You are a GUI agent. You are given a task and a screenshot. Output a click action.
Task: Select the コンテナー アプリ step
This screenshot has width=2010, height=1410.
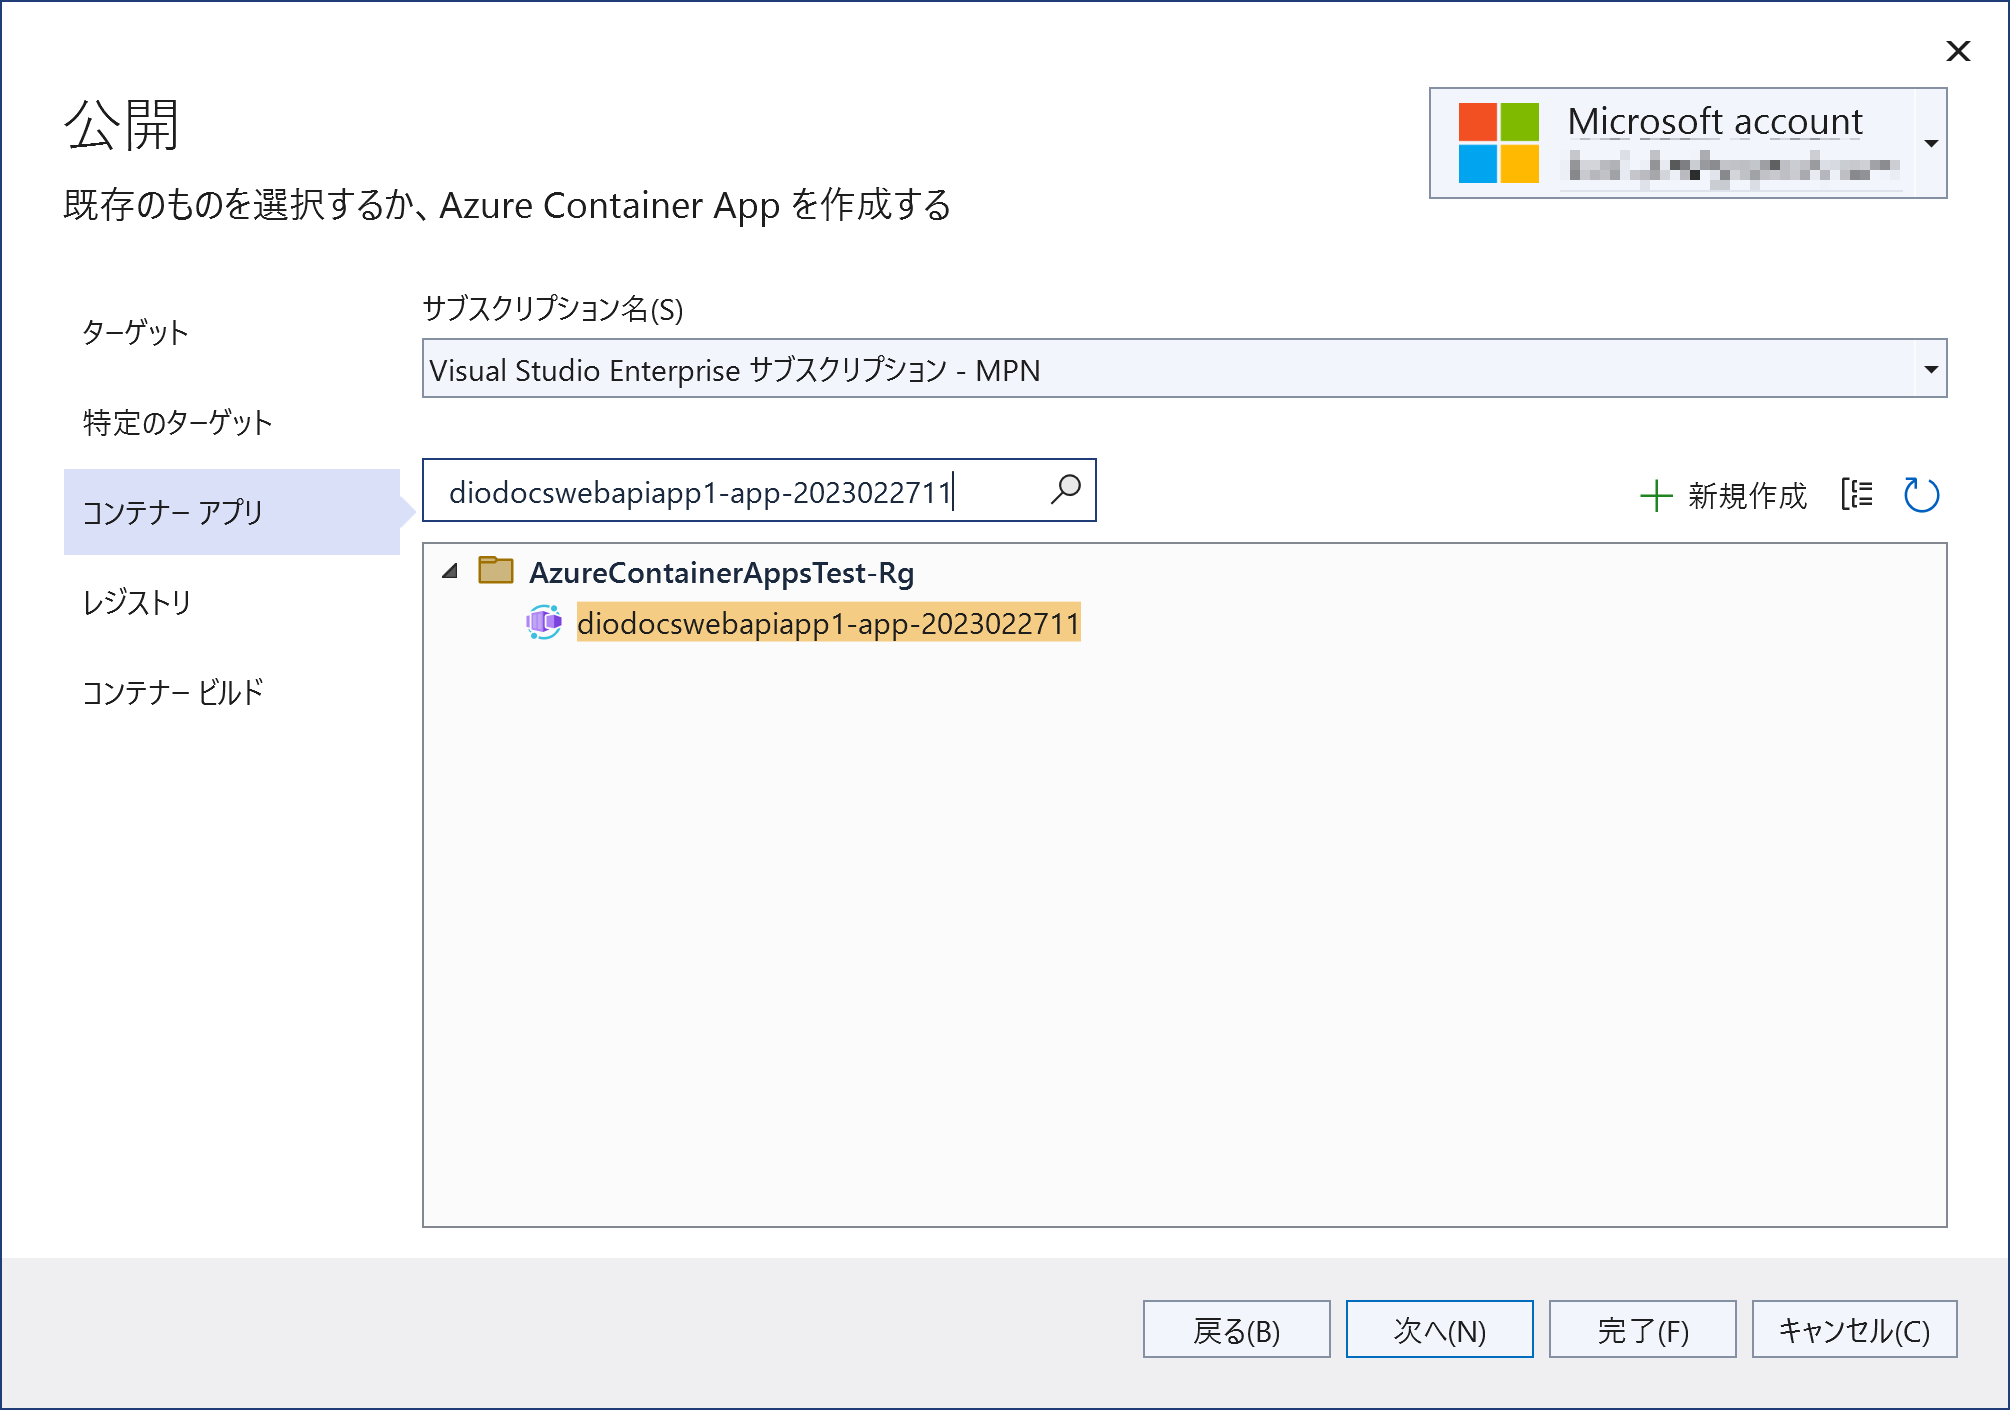(232, 512)
